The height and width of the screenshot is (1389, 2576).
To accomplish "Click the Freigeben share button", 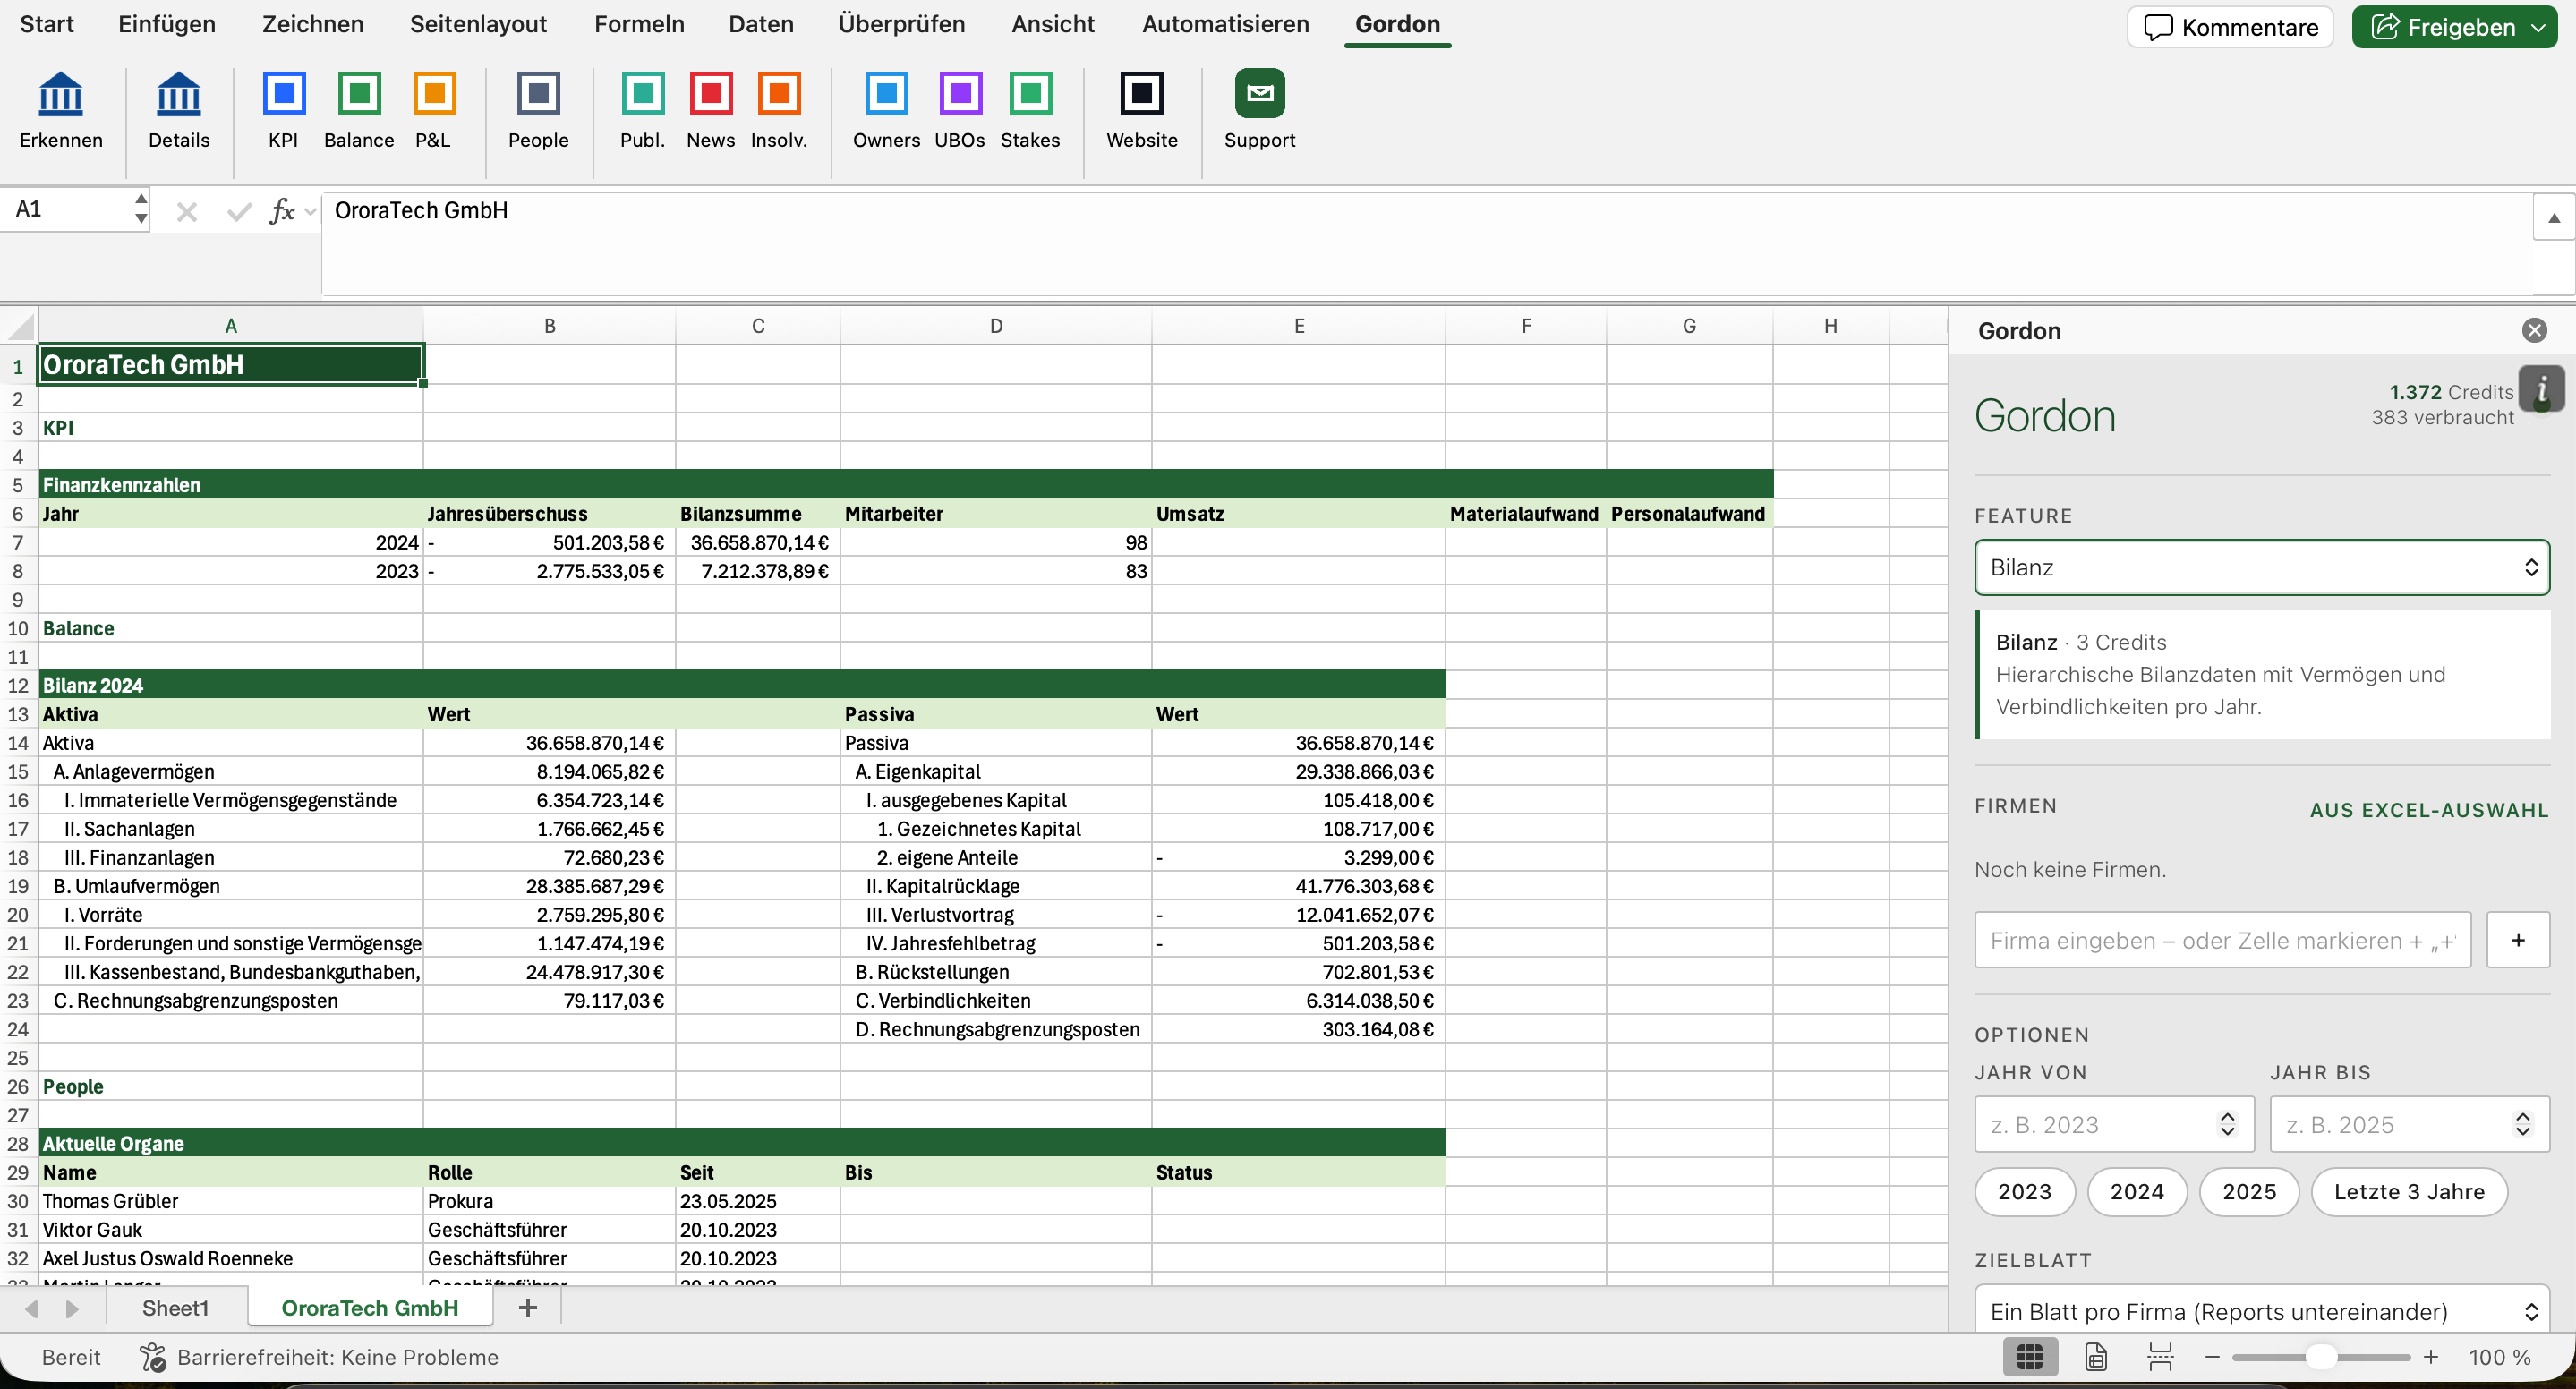I will (2442, 27).
